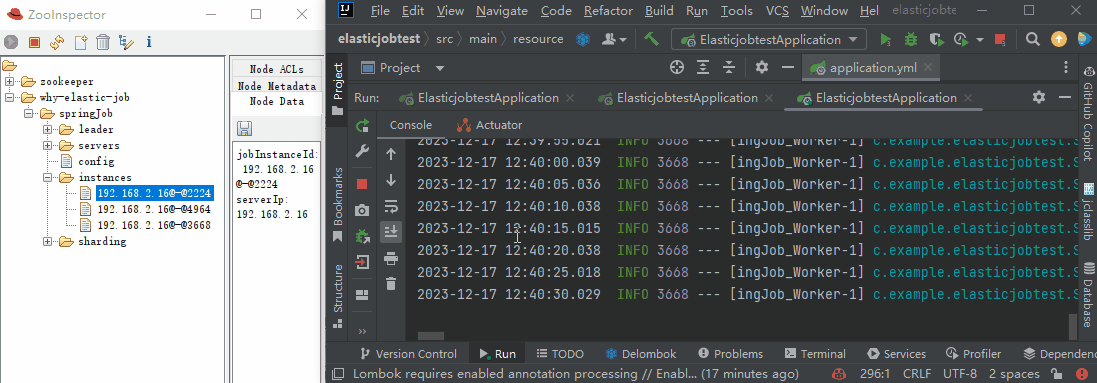
Task: Open the Terminal tool window
Action: (816, 354)
